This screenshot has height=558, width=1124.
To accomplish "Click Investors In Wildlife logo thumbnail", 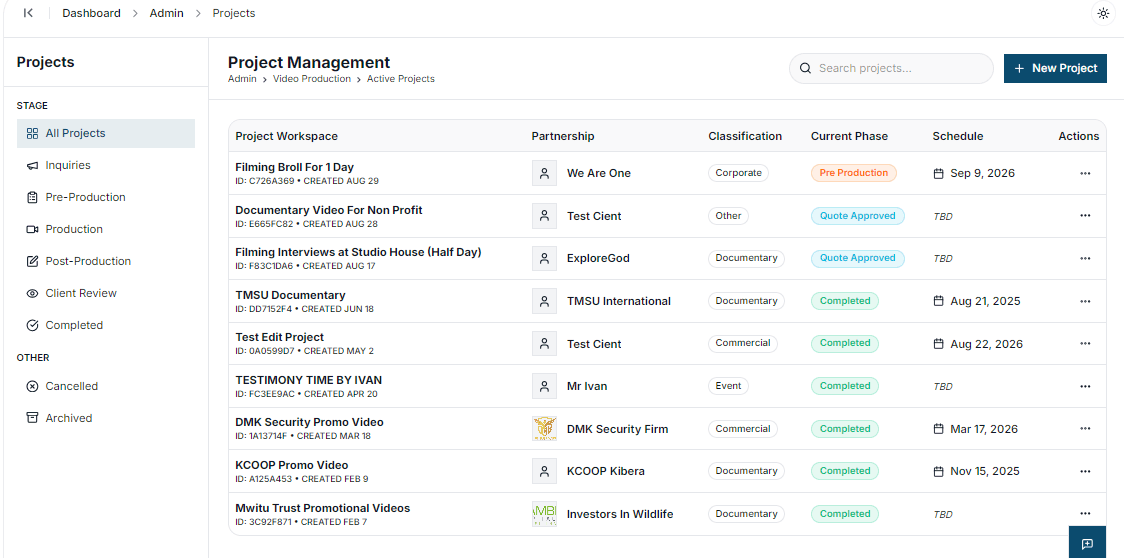I will [x=544, y=514].
